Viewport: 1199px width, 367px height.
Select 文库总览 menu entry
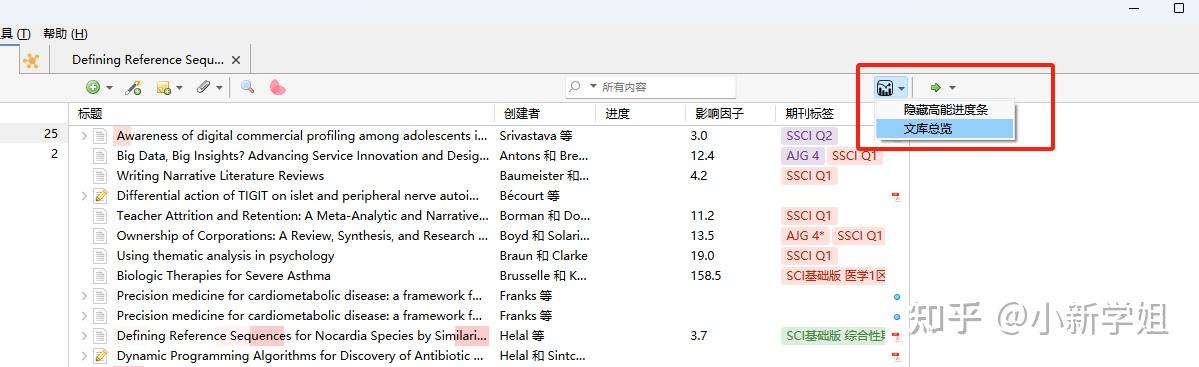(x=945, y=129)
